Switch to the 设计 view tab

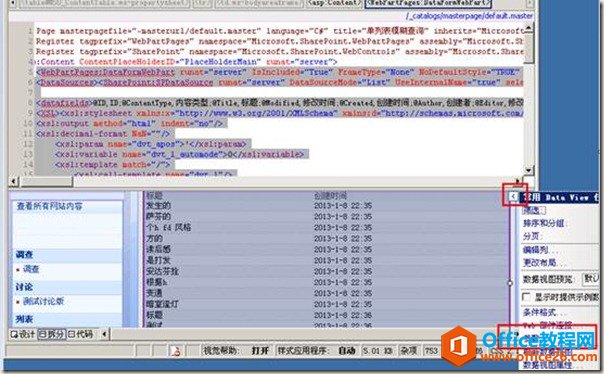tap(23, 334)
